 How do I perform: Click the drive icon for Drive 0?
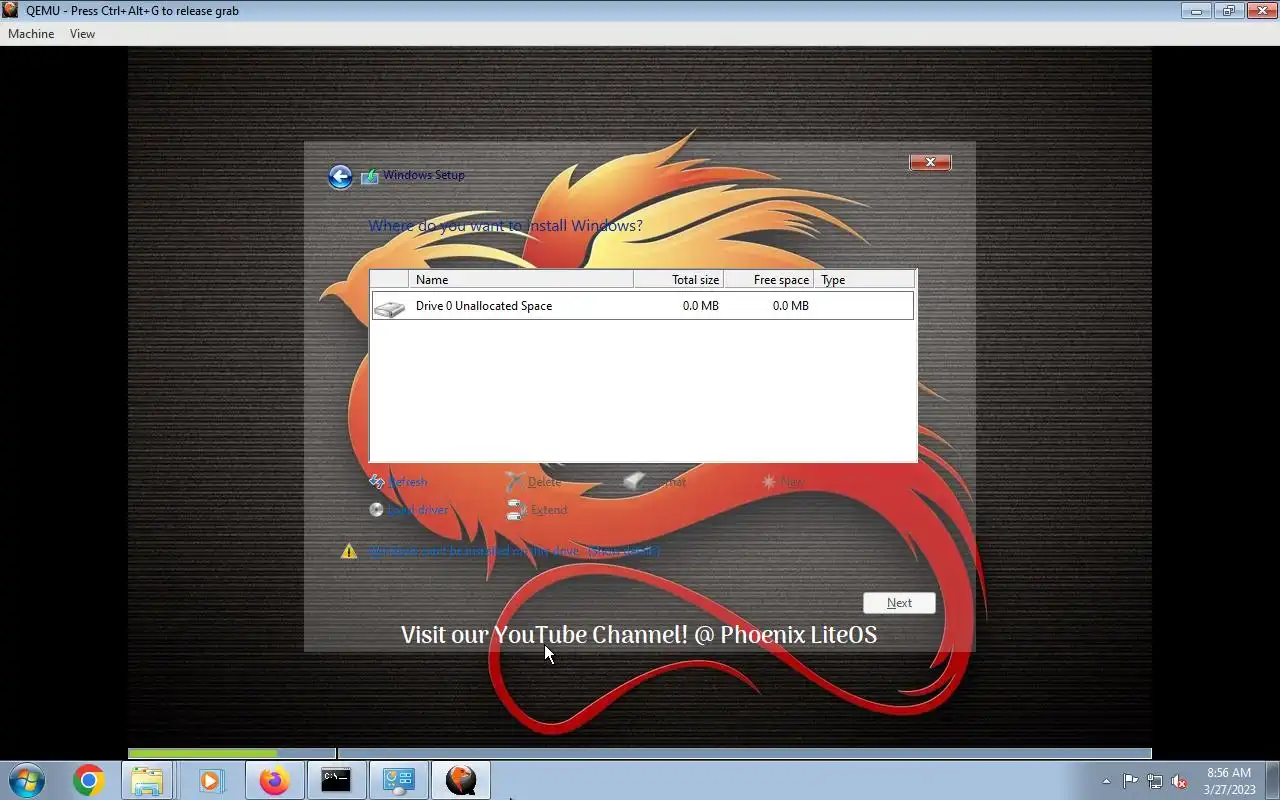point(389,307)
